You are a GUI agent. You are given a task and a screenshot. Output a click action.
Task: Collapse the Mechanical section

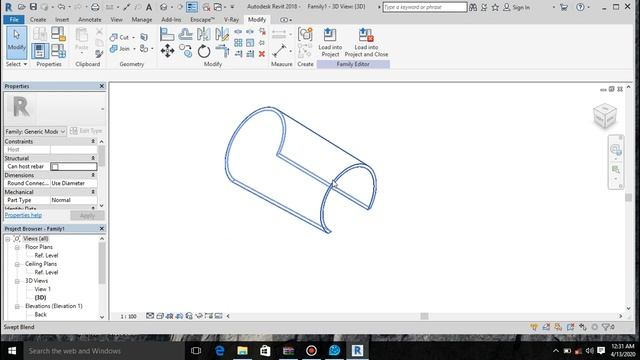(93, 192)
